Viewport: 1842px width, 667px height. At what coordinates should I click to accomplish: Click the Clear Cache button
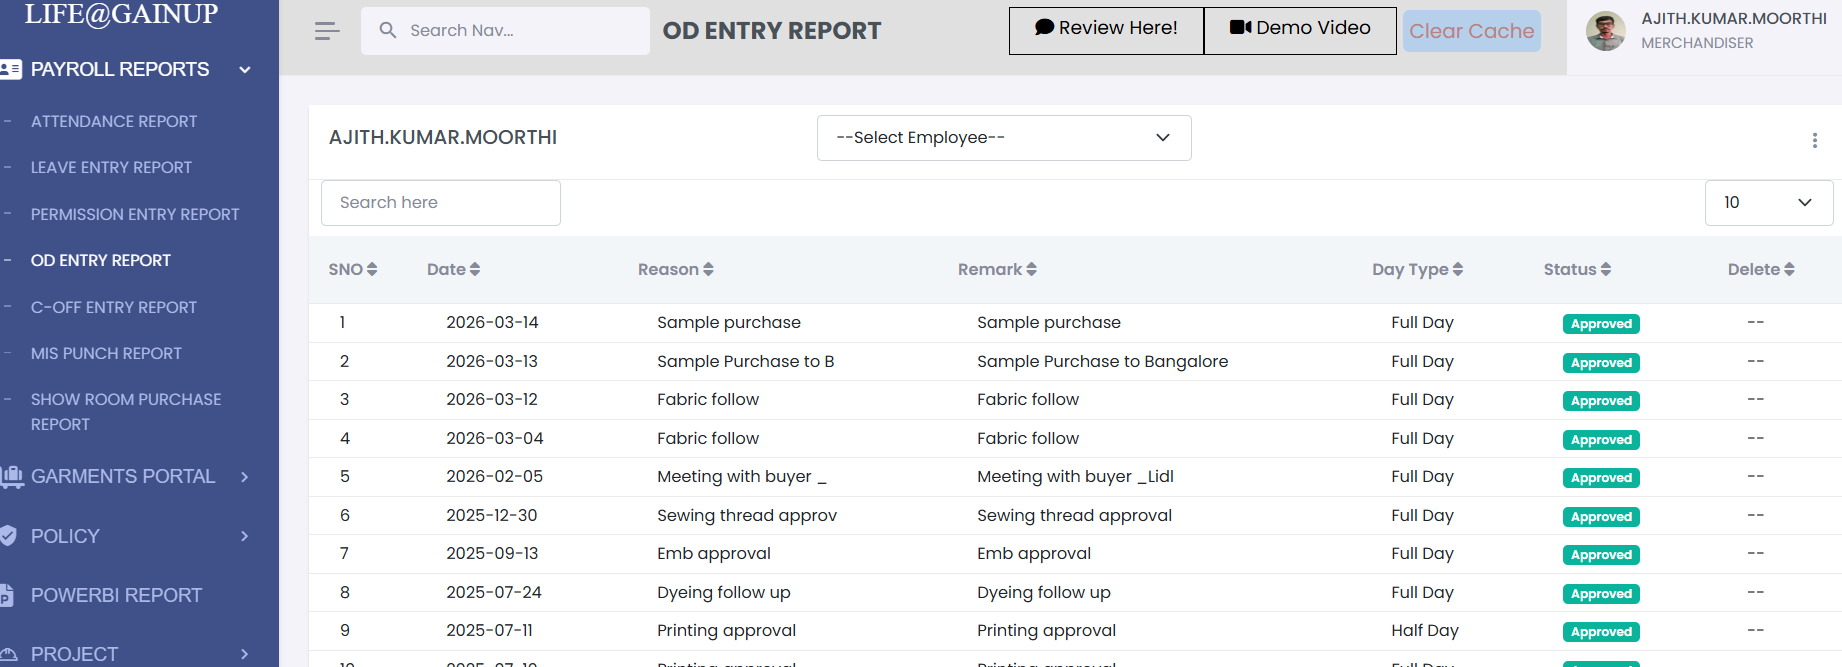[x=1471, y=31]
